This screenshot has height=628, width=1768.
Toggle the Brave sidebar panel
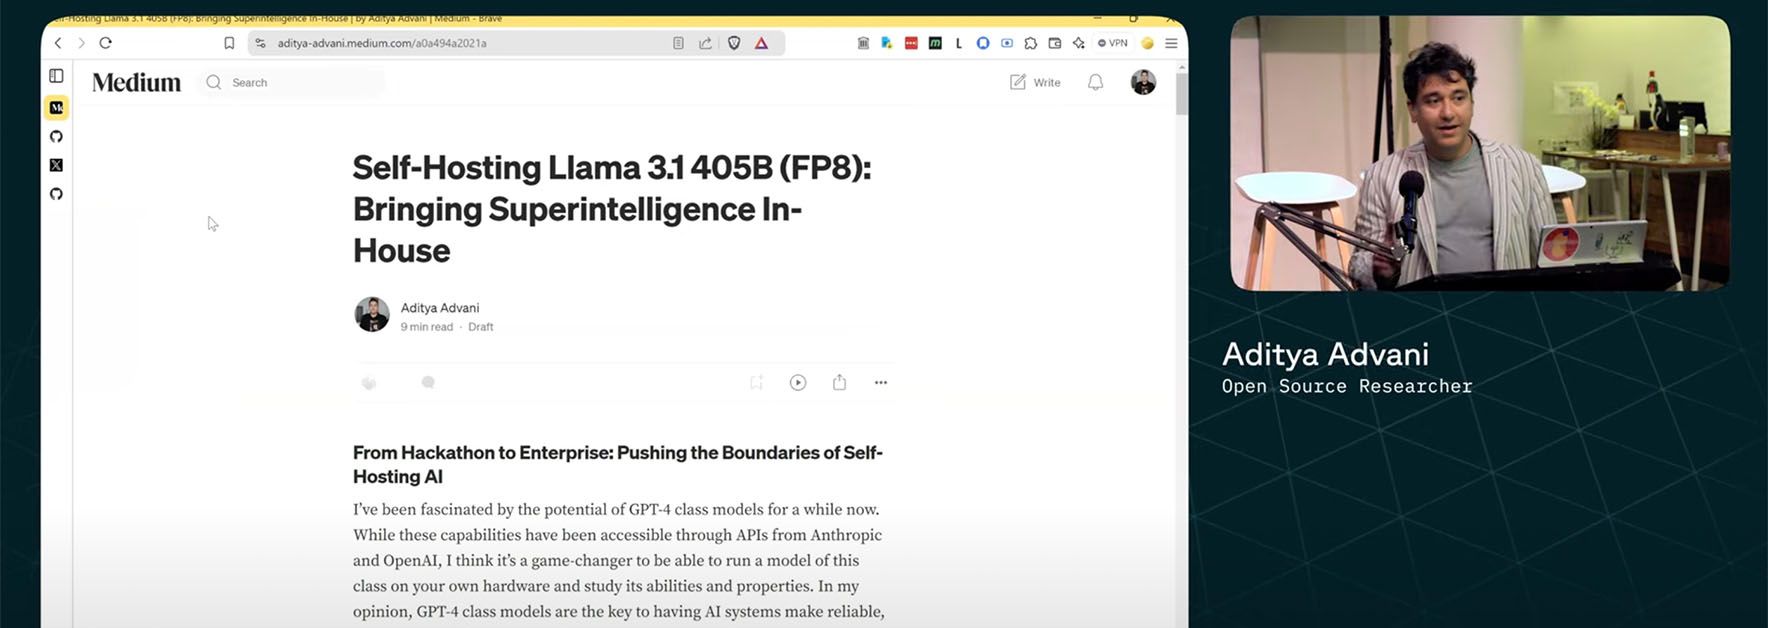pyautogui.click(x=56, y=76)
